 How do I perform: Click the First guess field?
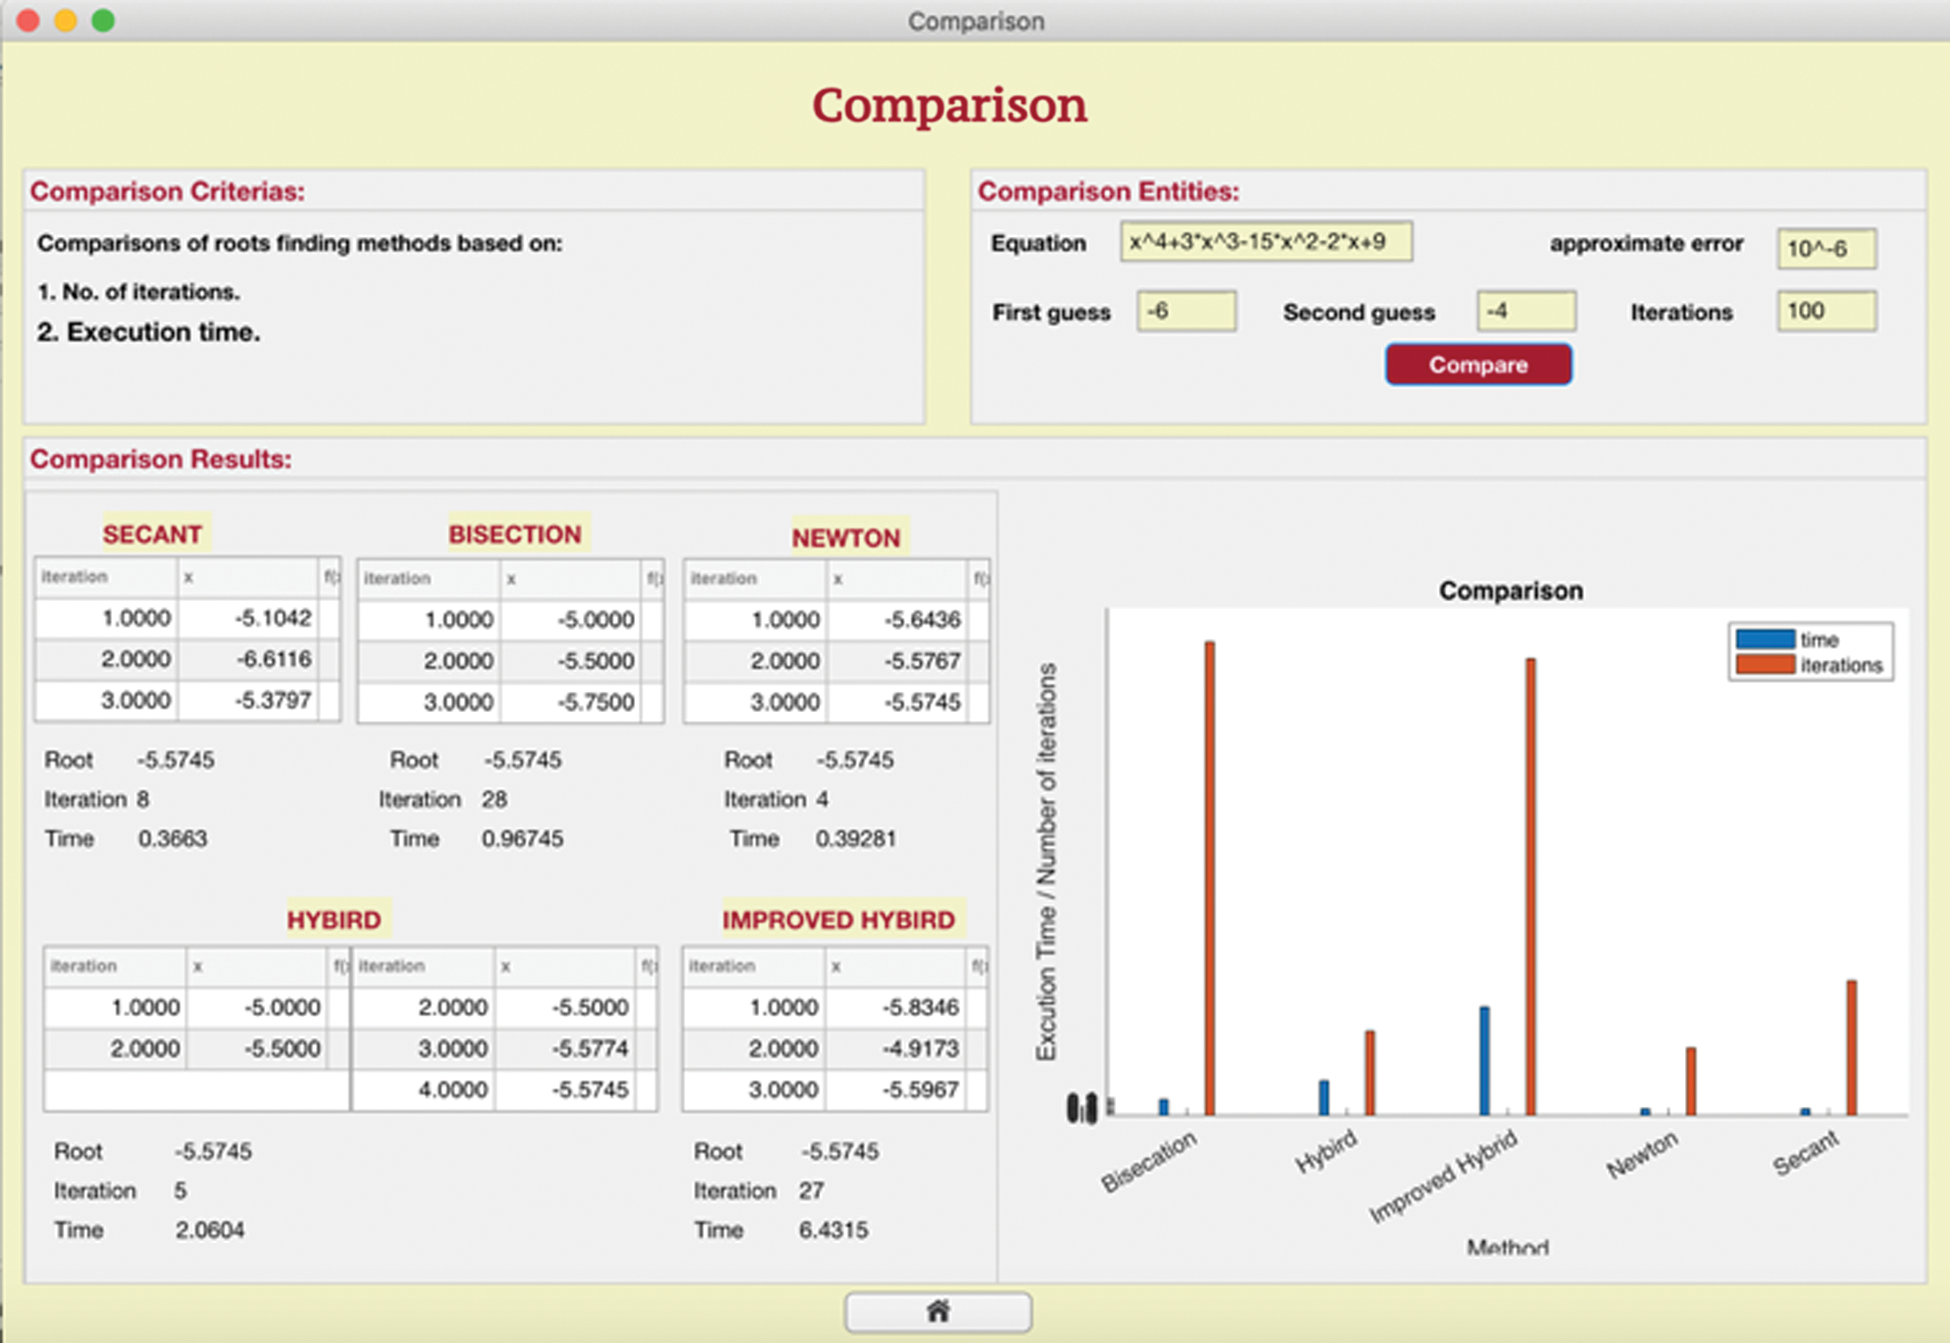pos(1185,311)
